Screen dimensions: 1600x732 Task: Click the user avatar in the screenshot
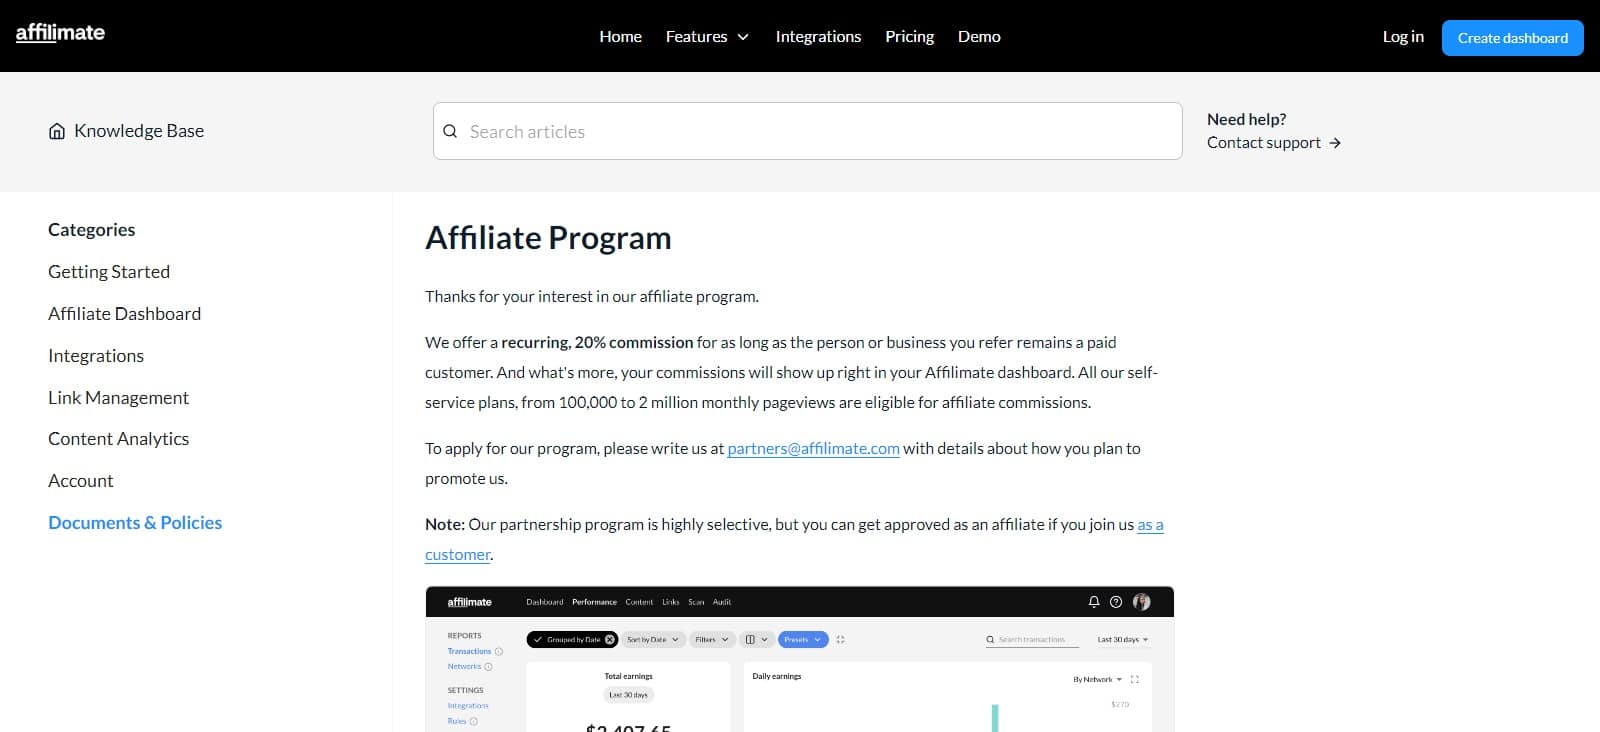(x=1141, y=602)
